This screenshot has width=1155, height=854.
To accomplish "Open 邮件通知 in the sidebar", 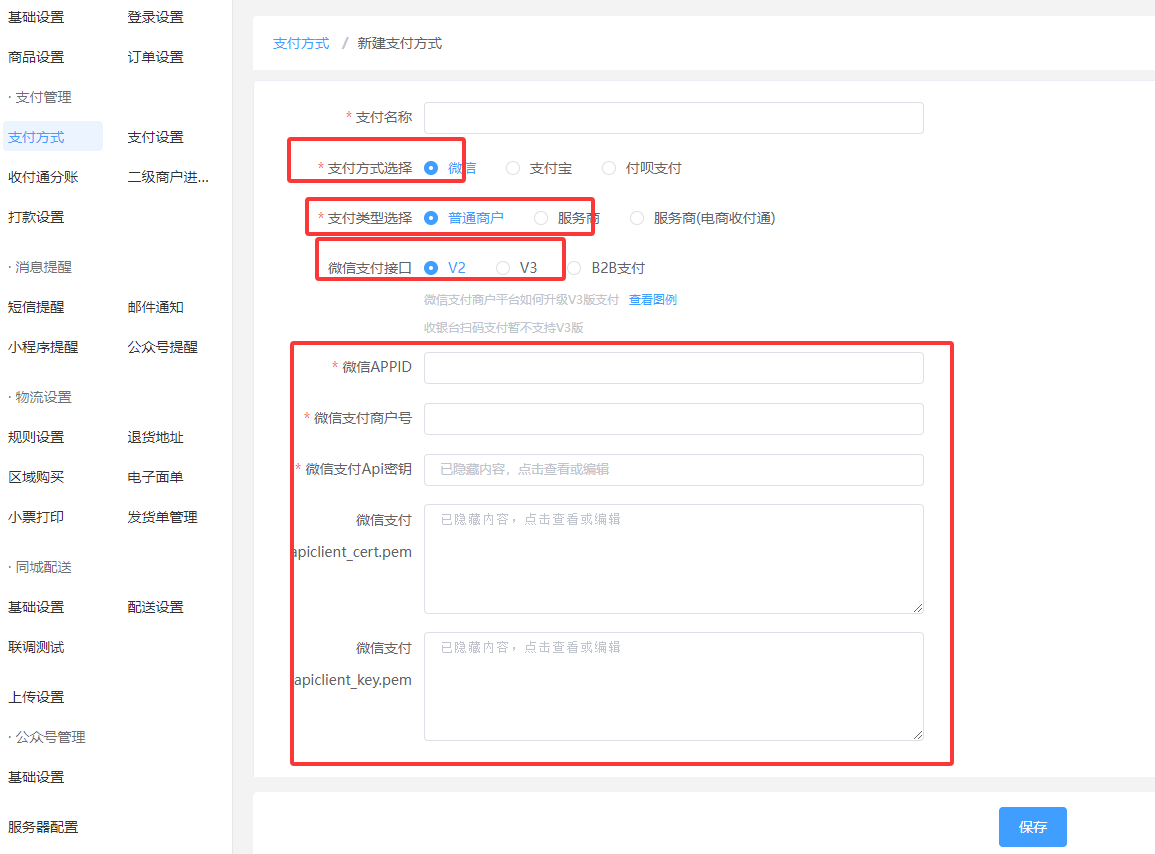I will [x=155, y=307].
